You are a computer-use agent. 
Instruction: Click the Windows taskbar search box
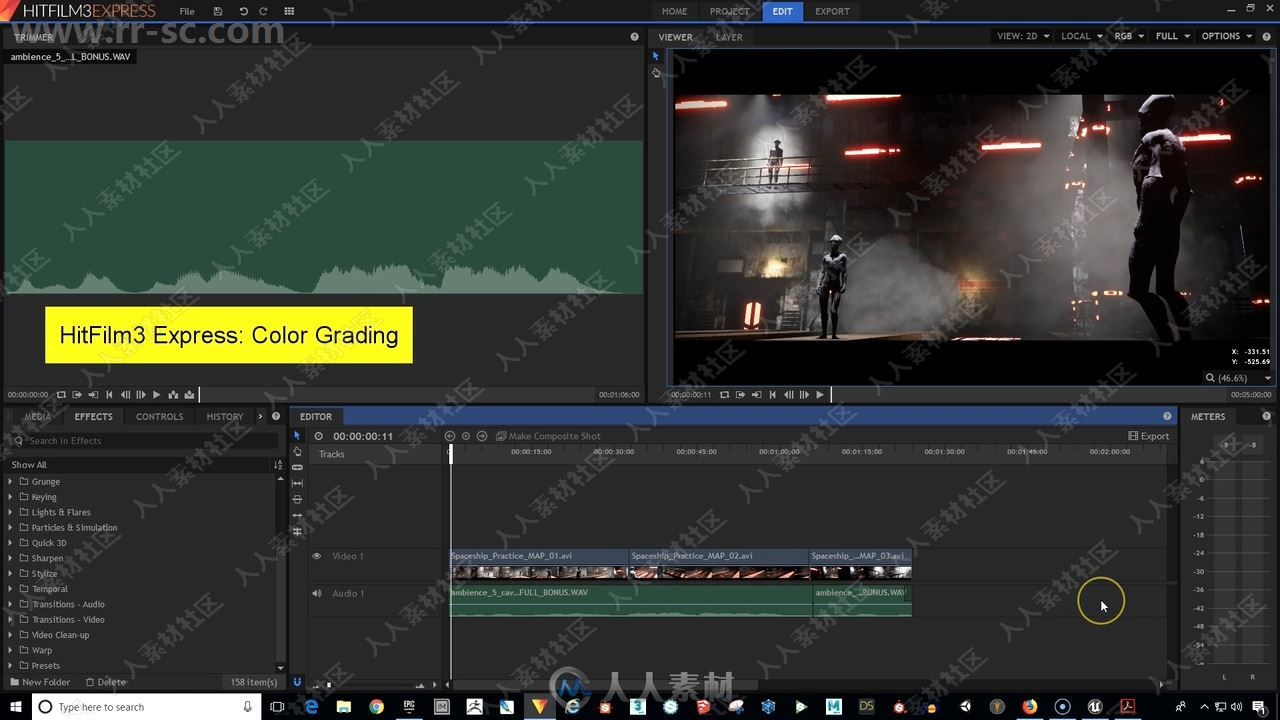tap(147, 706)
